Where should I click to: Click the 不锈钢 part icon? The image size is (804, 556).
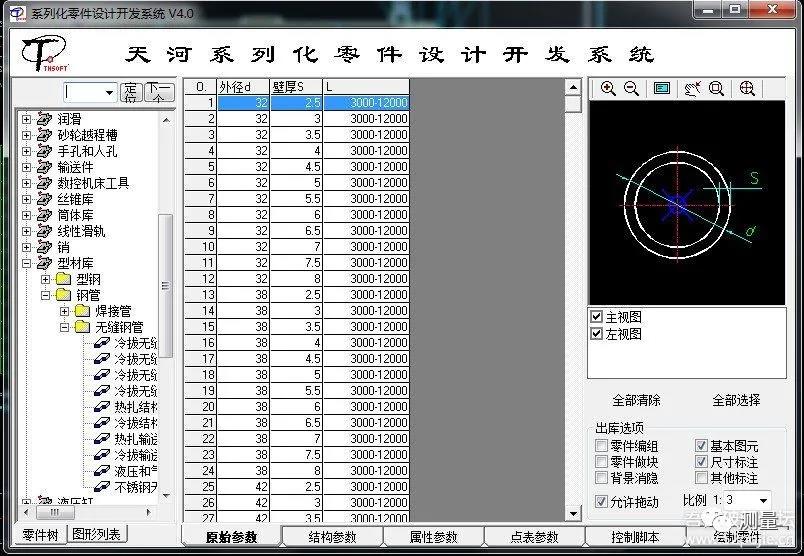102,486
